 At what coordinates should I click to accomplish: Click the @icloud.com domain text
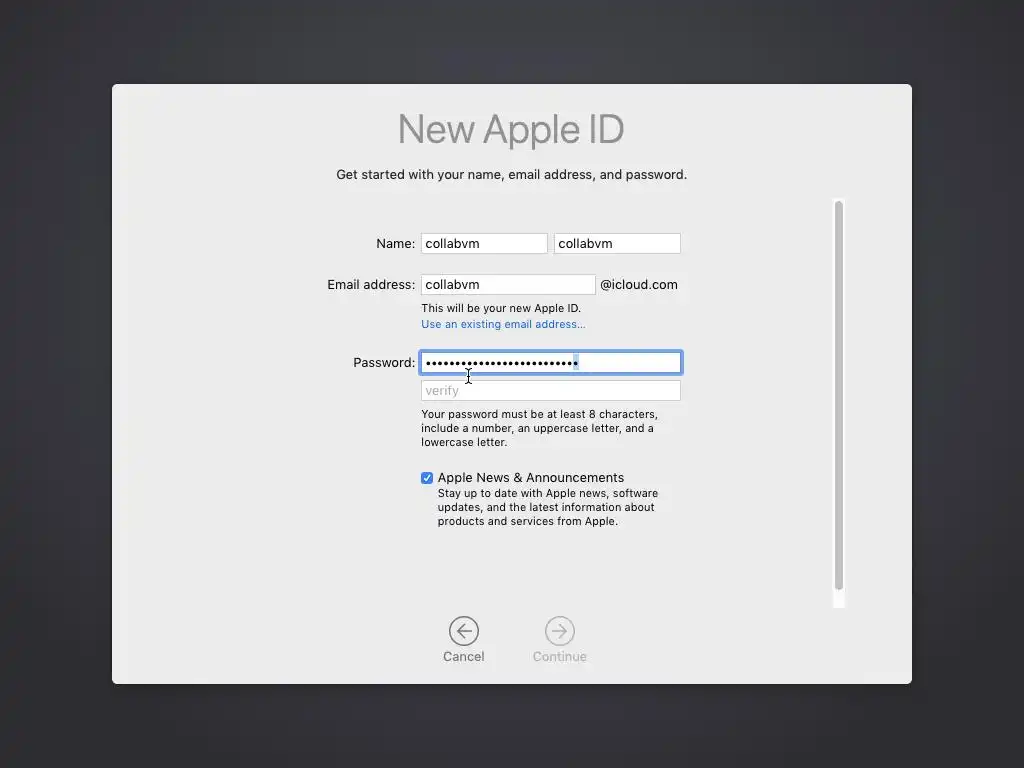pyautogui.click(x=639, y=285)
